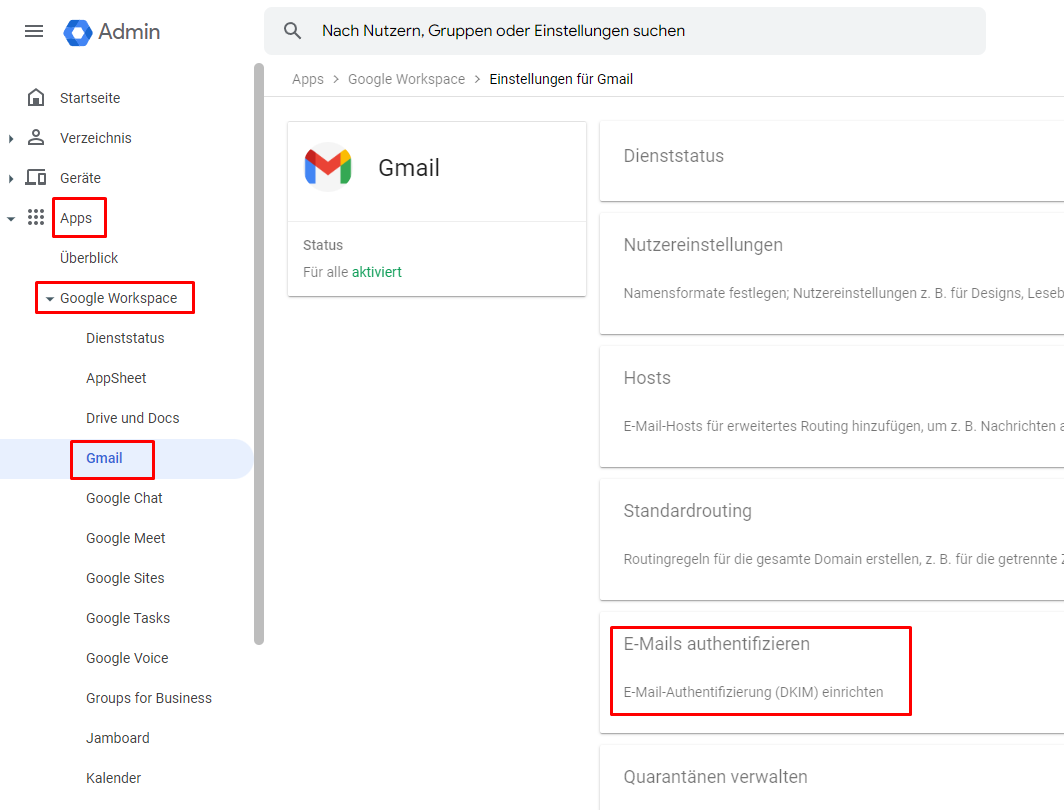The width and height of the screenshot is (1064, 810).
Task: Click the Gmail title heading
Action: 409,168
